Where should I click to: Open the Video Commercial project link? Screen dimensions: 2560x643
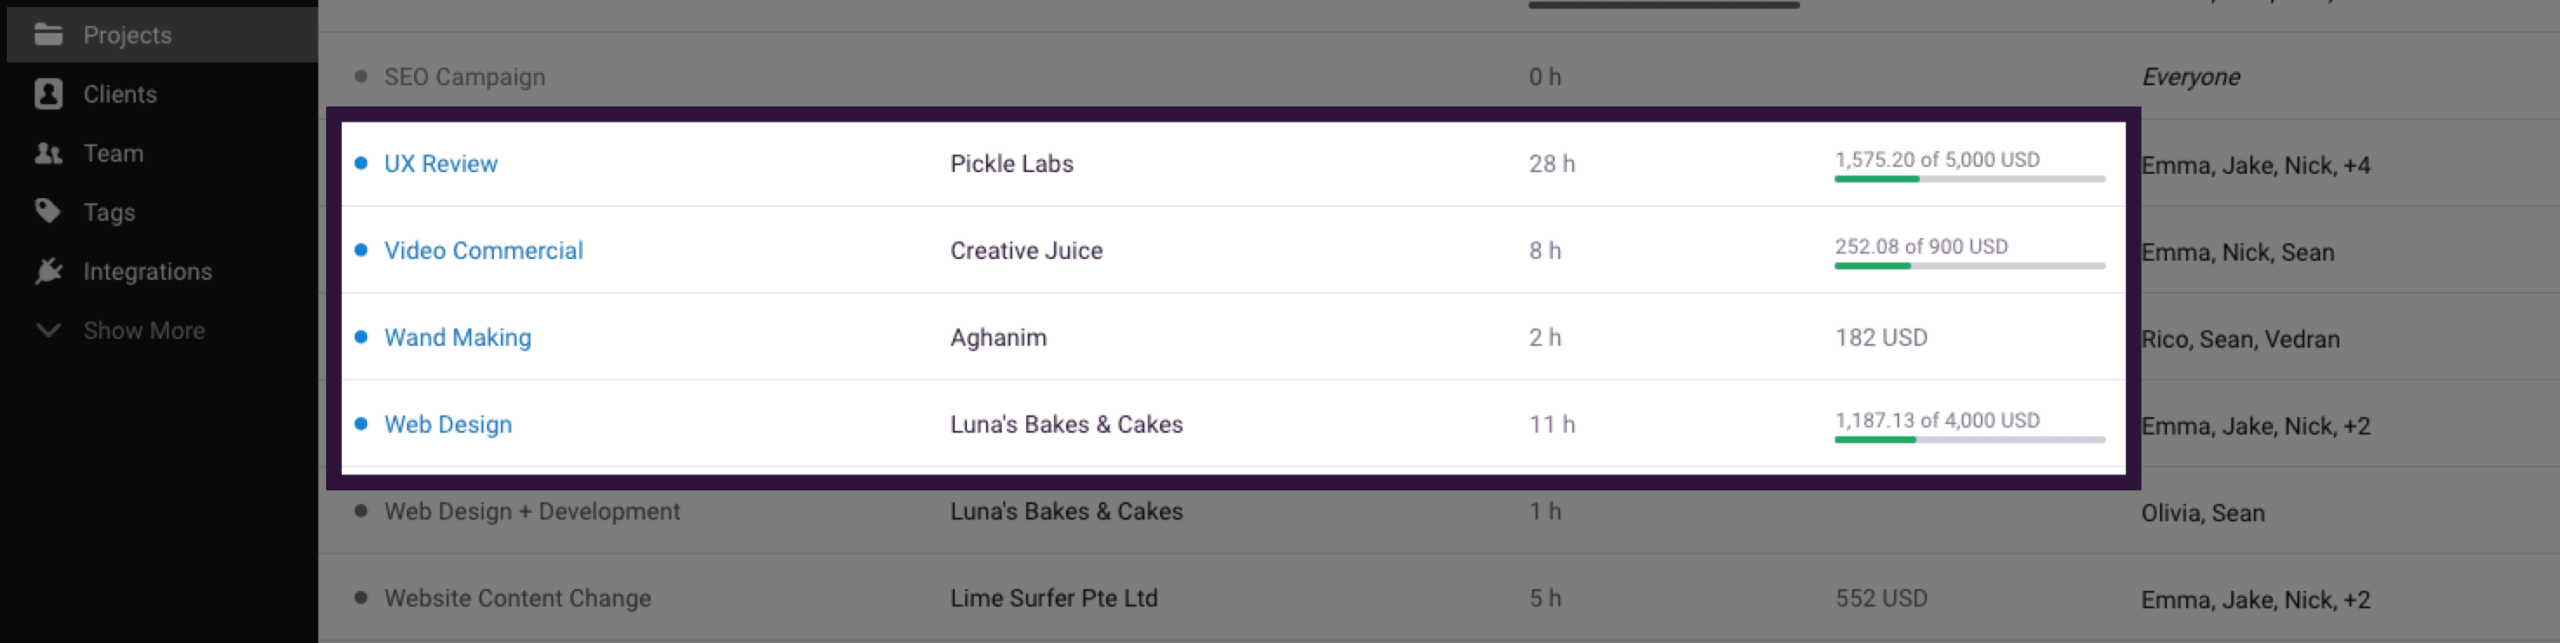(x=483, y=251)
